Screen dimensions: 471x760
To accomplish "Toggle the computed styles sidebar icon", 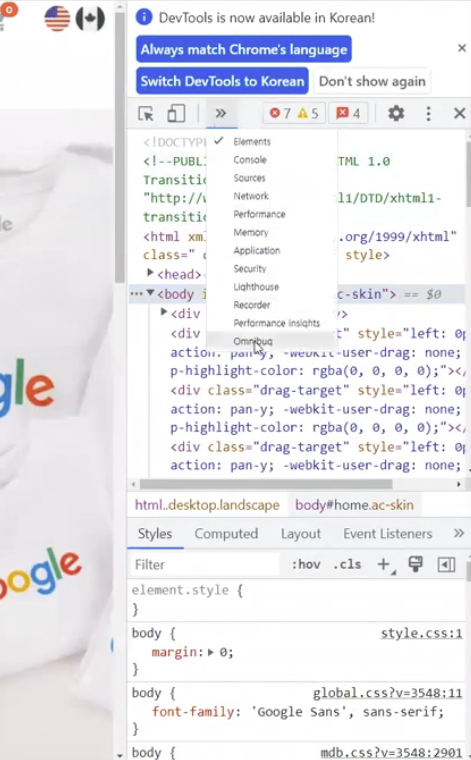I will (446, 565).
